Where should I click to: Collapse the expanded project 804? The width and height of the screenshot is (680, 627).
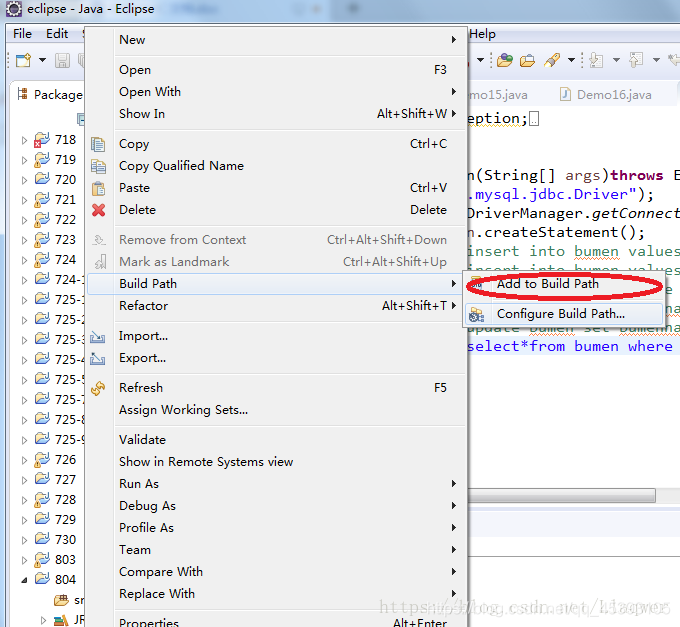(x=24, y=580)
